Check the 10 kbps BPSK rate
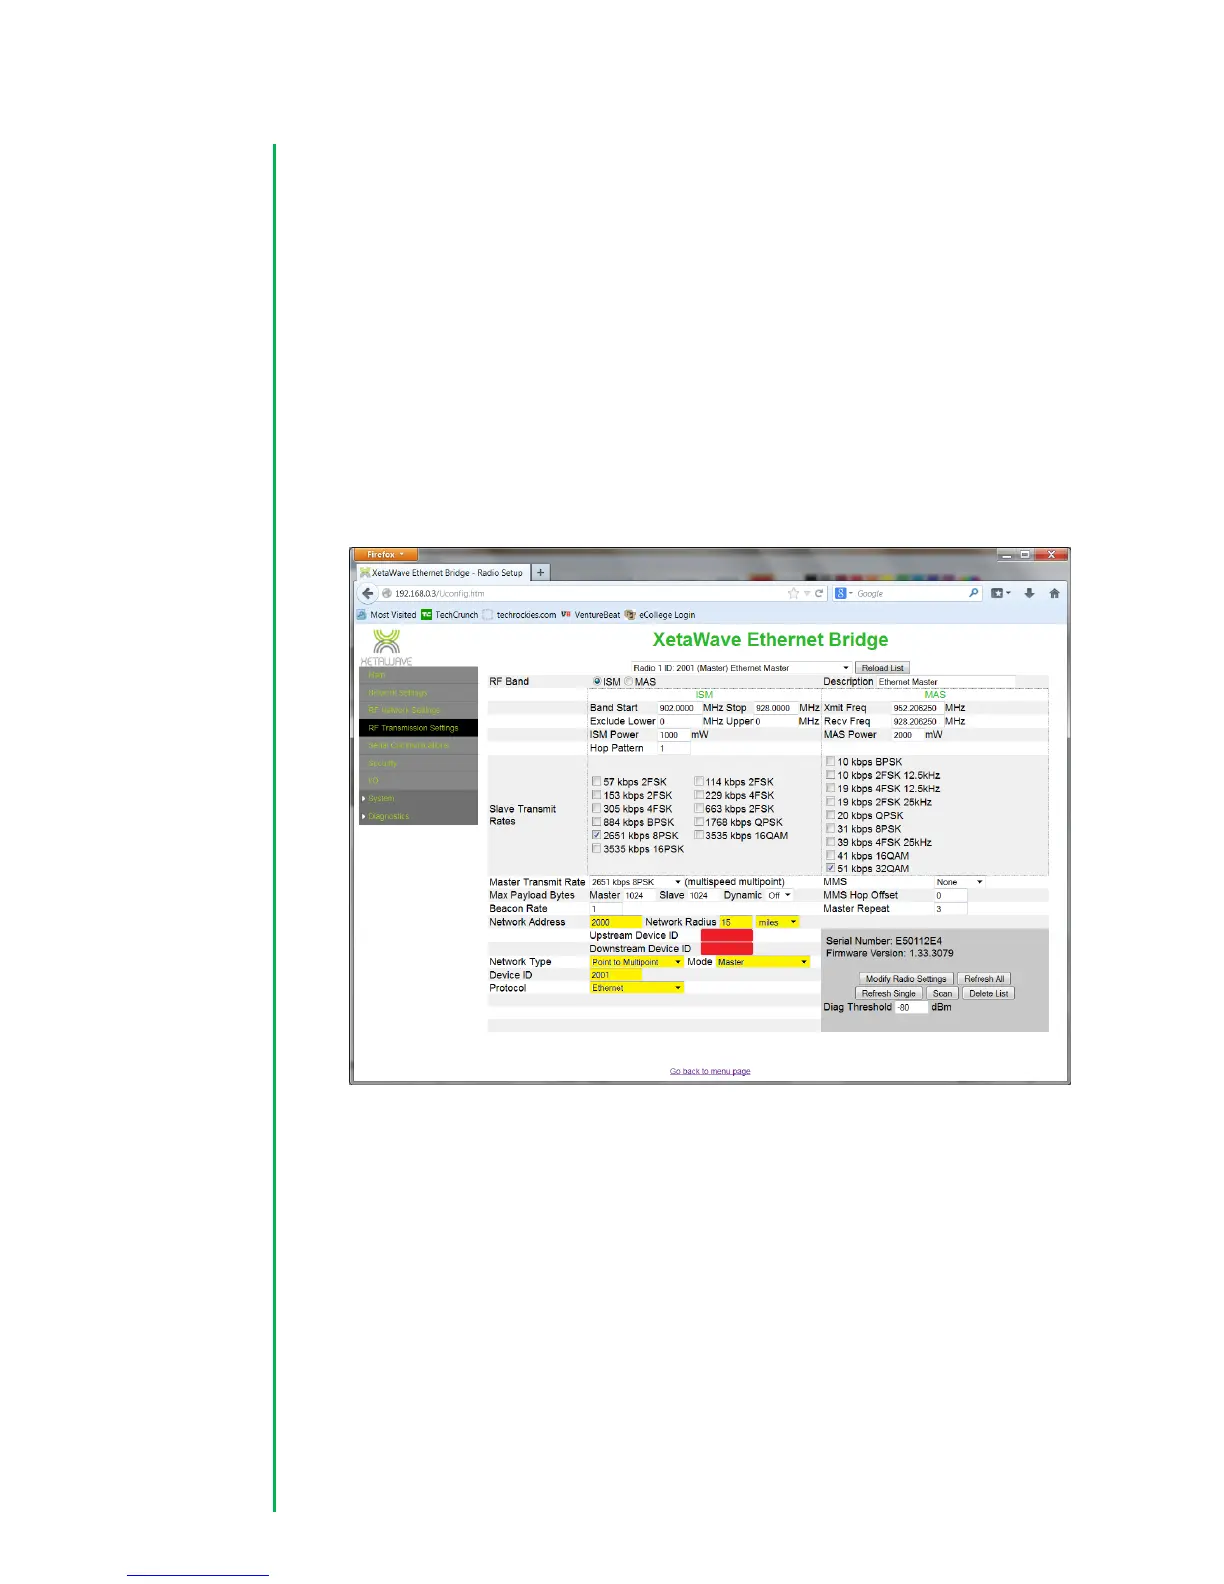The image size is (1224, 1584). [830, 762]
